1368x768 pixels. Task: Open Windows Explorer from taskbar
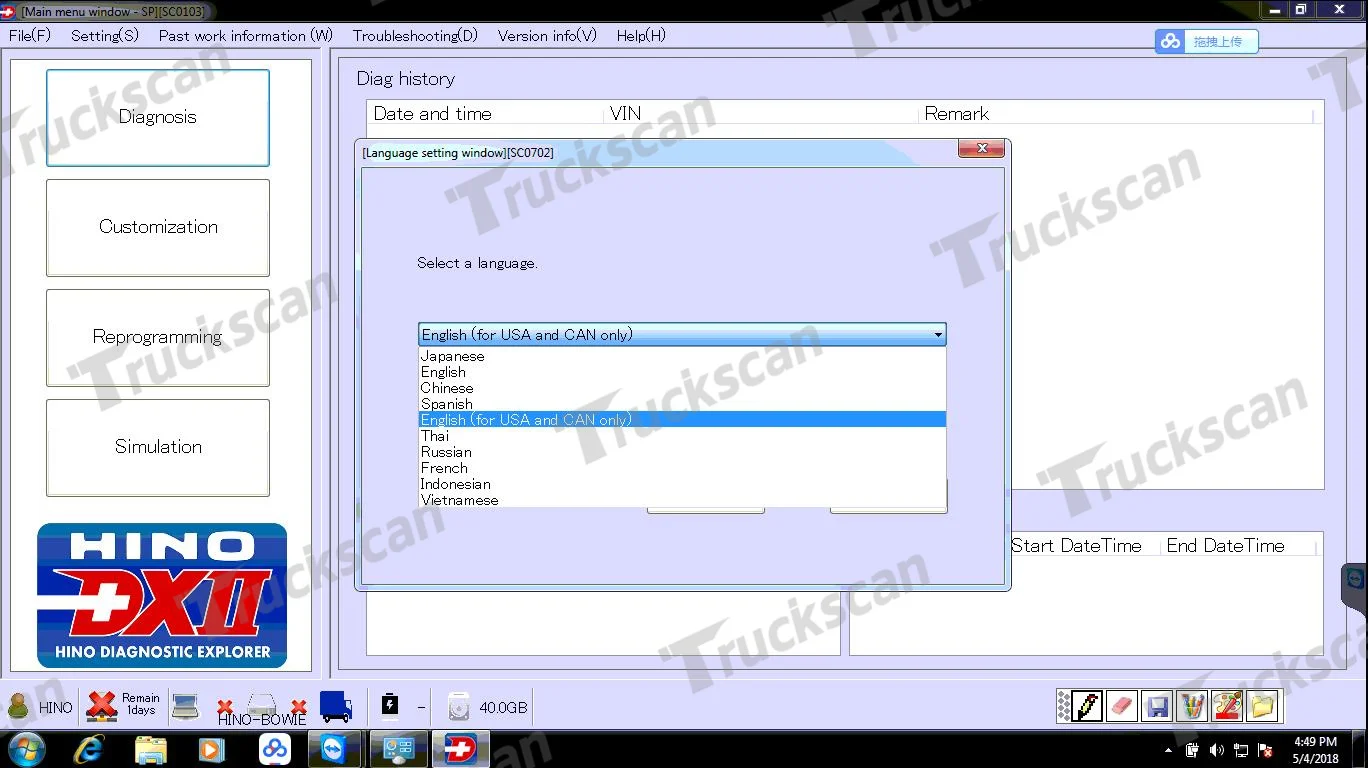pyautogui.click(x=151, y=749)
